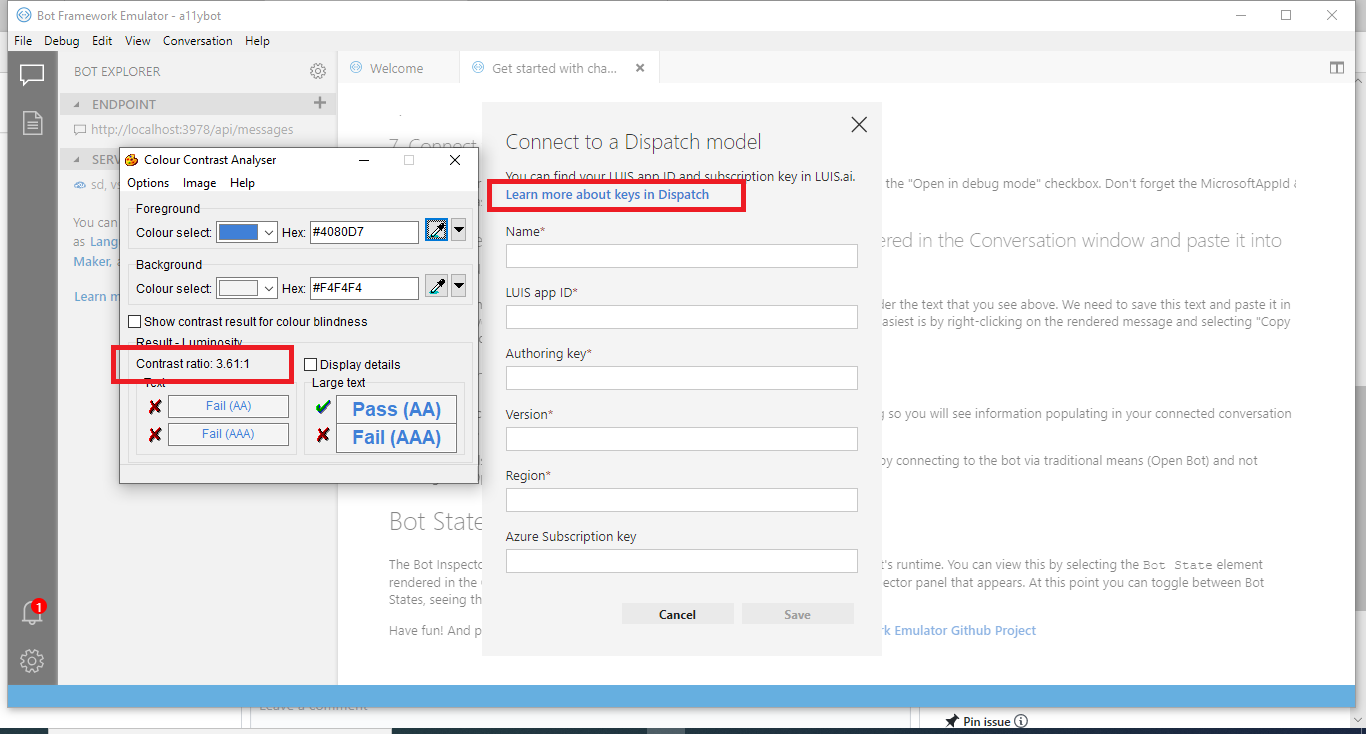Activate the background colour eyedropper tool
Viewport: 1372px width, 734px height.
(x=436, y=286)
